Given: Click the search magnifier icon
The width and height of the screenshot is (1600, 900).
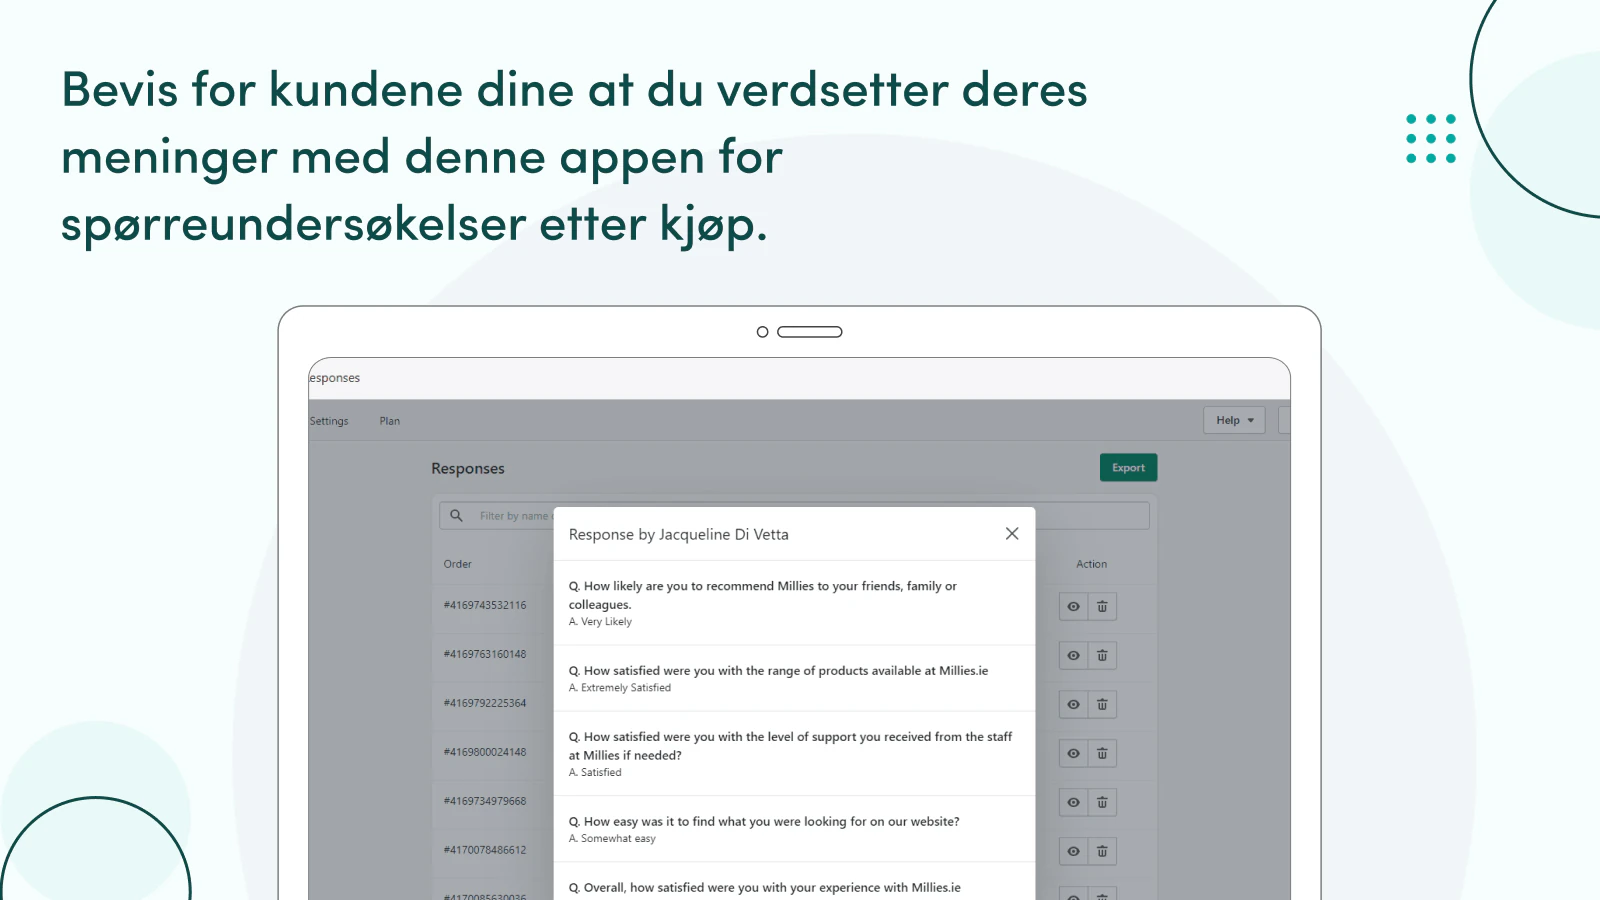Looking at the screenshot, I should [x=456, y=516].
